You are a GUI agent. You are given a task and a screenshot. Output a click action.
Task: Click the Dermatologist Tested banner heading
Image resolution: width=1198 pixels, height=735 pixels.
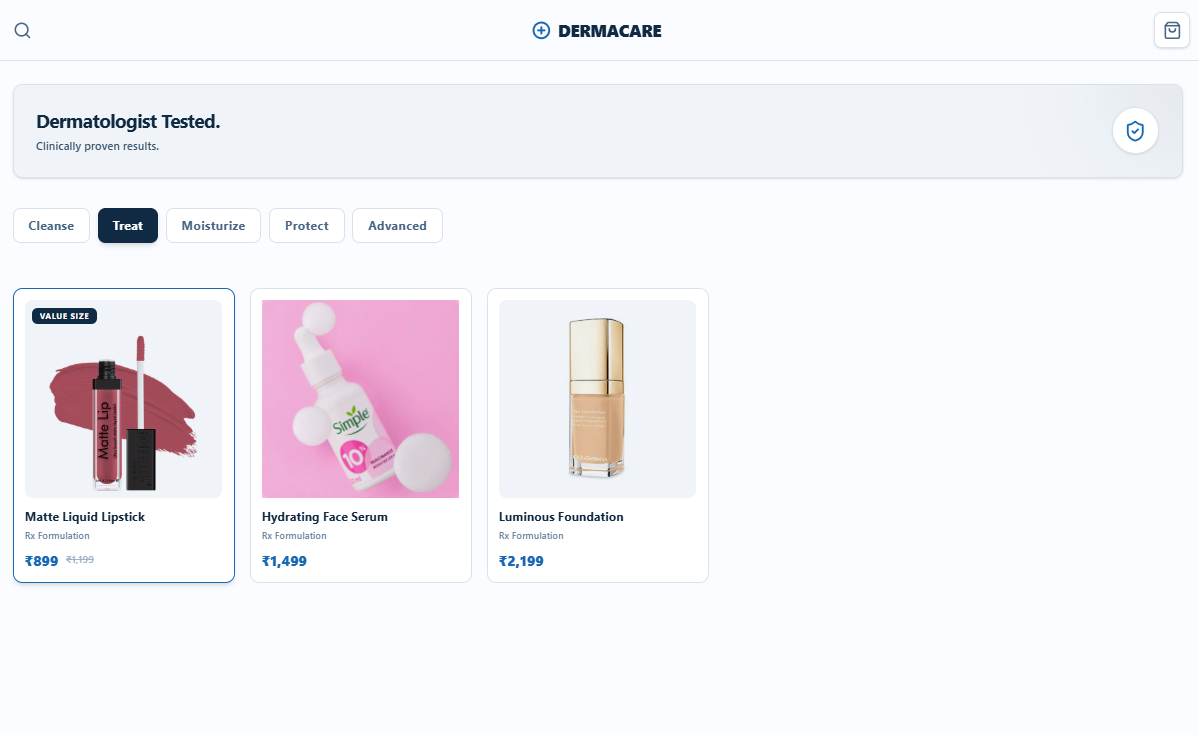coord(128,121)
